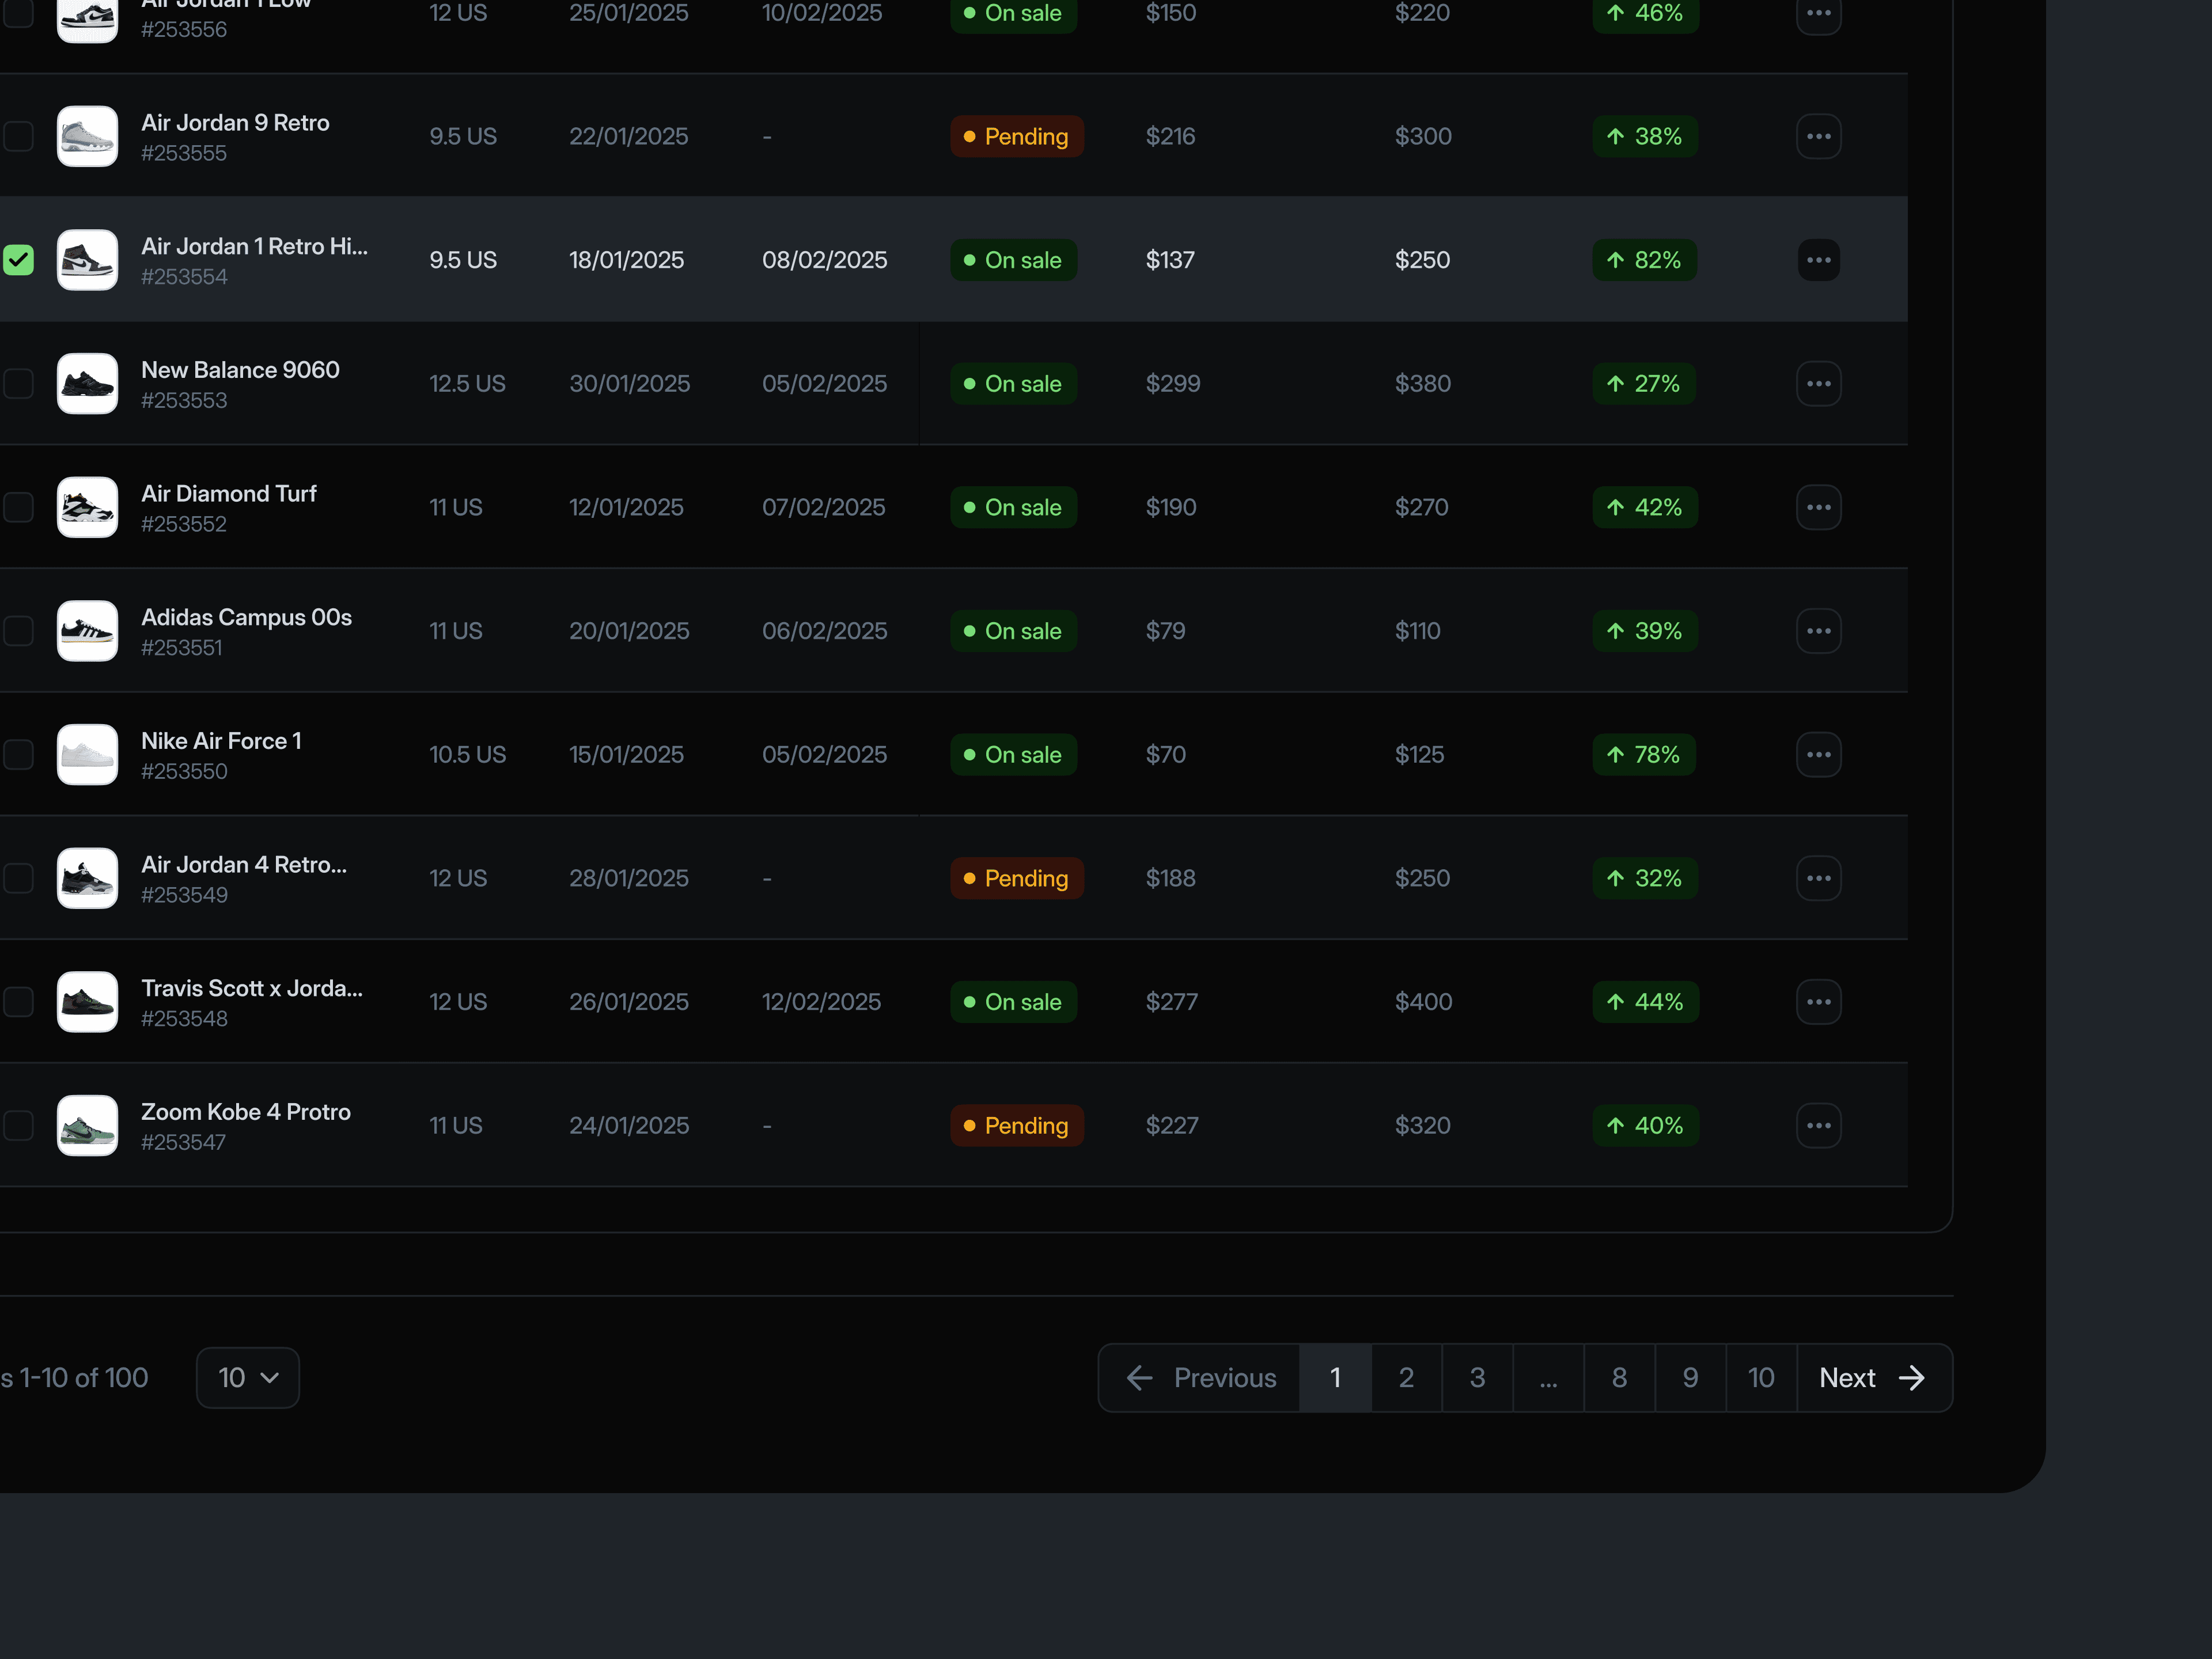Open more options for Air Jordan 4 Retro
This screenshot has height=1659, width=2212.
pos(1818,878)
